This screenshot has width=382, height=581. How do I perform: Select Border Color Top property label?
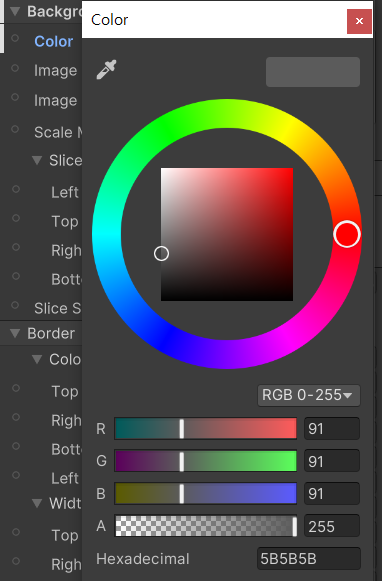coord(65,391)
